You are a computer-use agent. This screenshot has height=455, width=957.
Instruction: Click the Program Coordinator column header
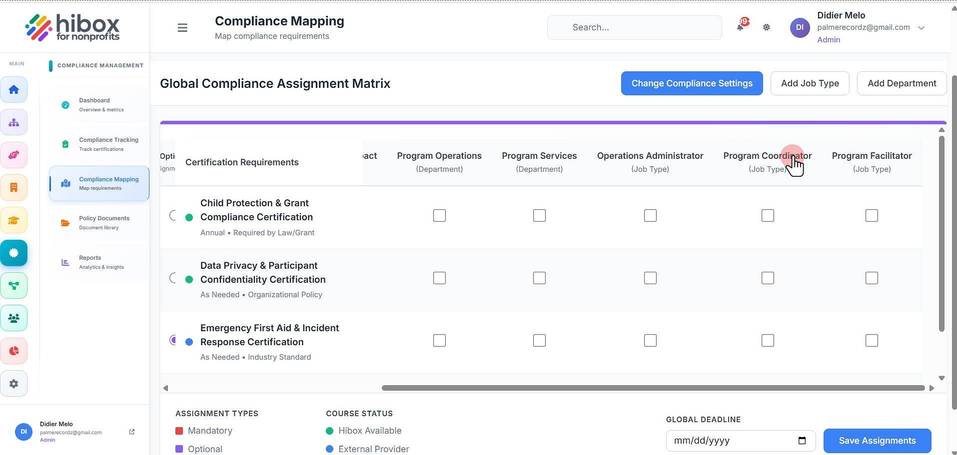(767, 162)
